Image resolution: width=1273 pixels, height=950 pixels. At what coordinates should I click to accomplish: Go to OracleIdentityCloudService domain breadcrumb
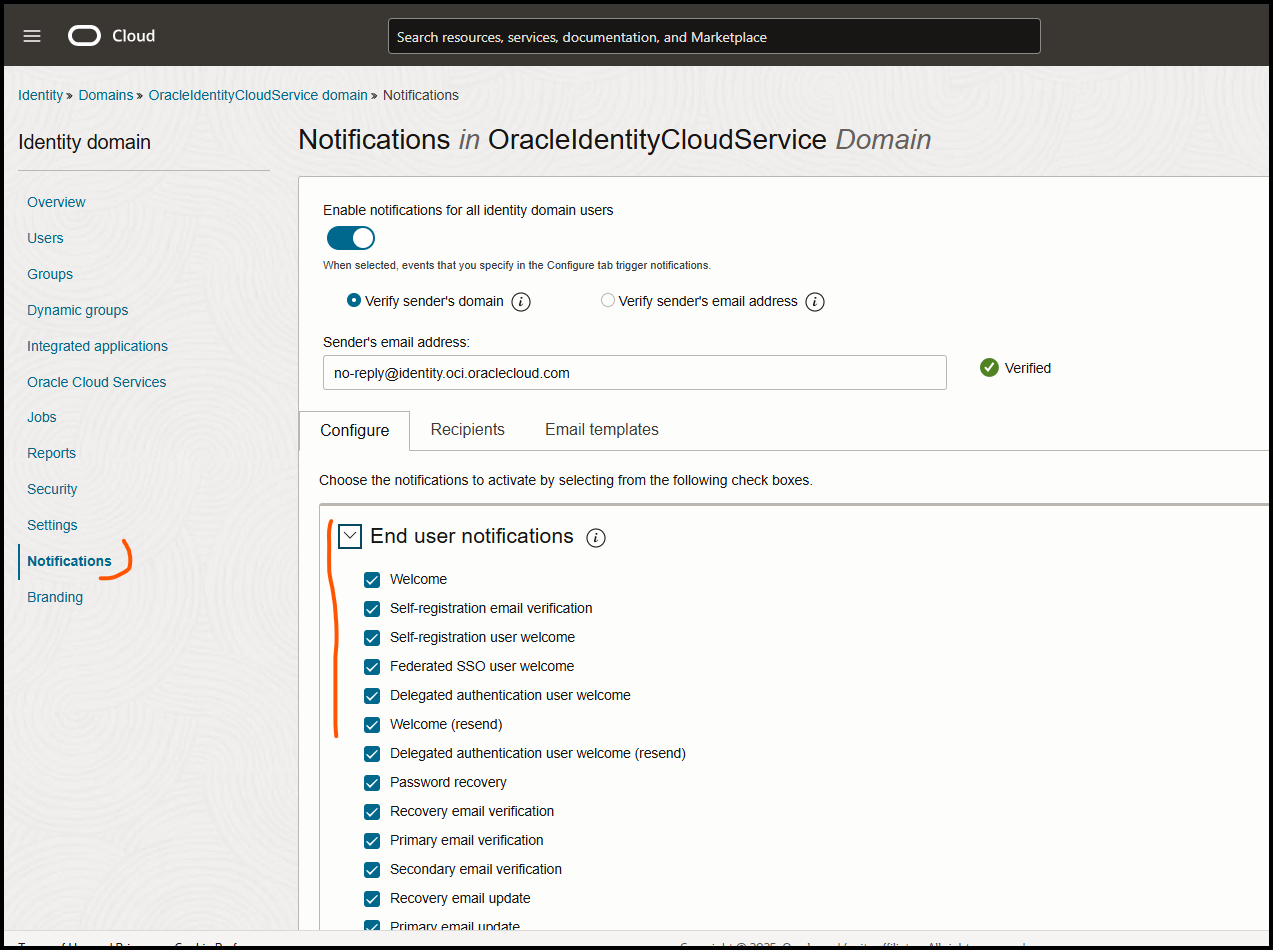[258, 95]
